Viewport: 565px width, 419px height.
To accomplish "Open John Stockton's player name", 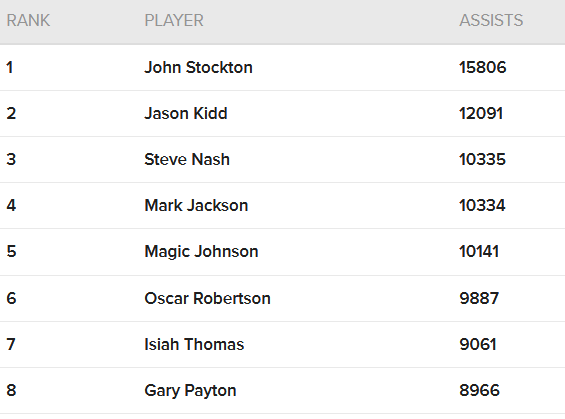I will pyautogui.click(x=199, y=67).
